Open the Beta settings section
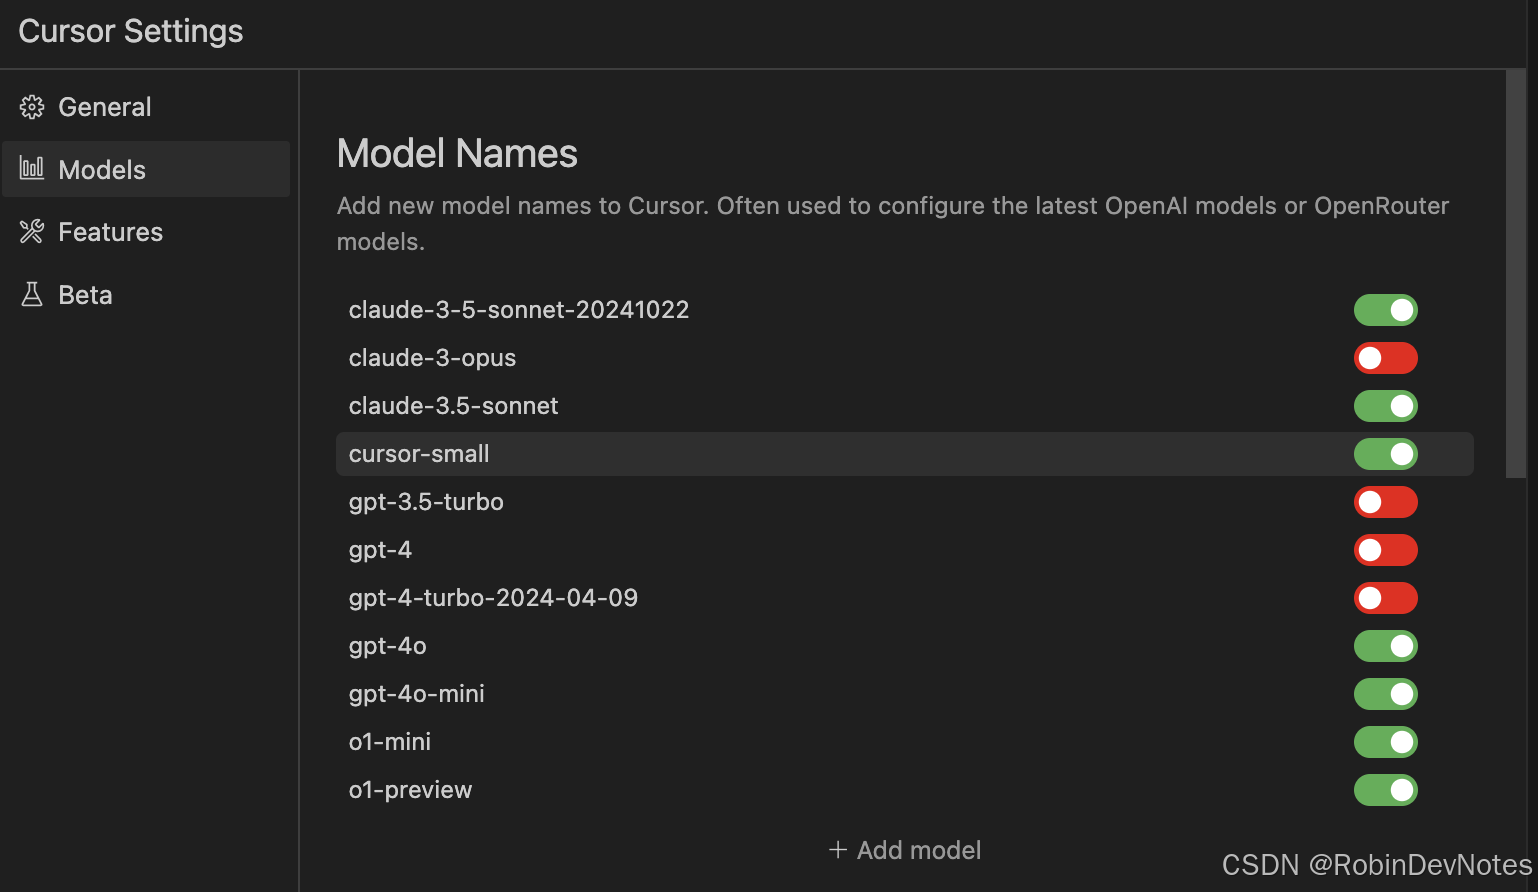 (x=85, y=295)
